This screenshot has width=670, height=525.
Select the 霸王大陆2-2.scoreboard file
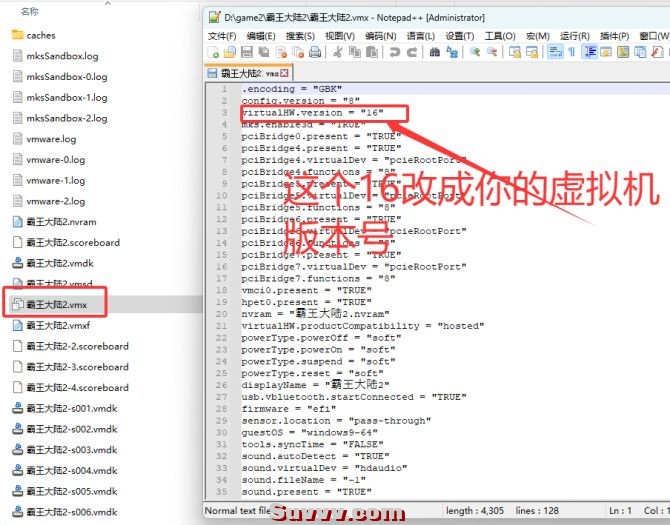click(x=71, y=346)
